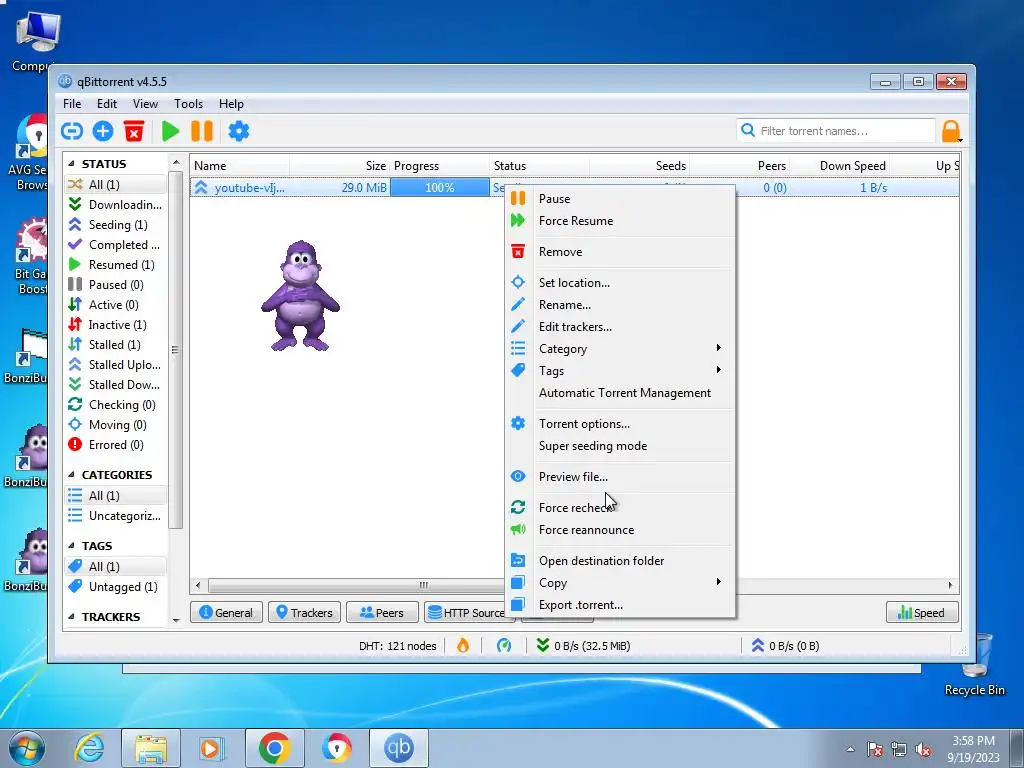
Task: Toggle Automatic Torrent Management
Action: [x=620, y=393]
